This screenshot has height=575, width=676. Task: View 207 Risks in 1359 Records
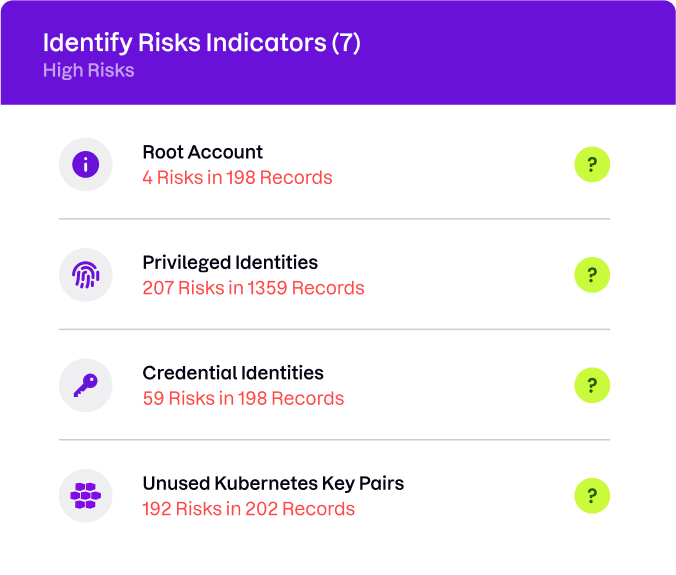coord(254,288)
